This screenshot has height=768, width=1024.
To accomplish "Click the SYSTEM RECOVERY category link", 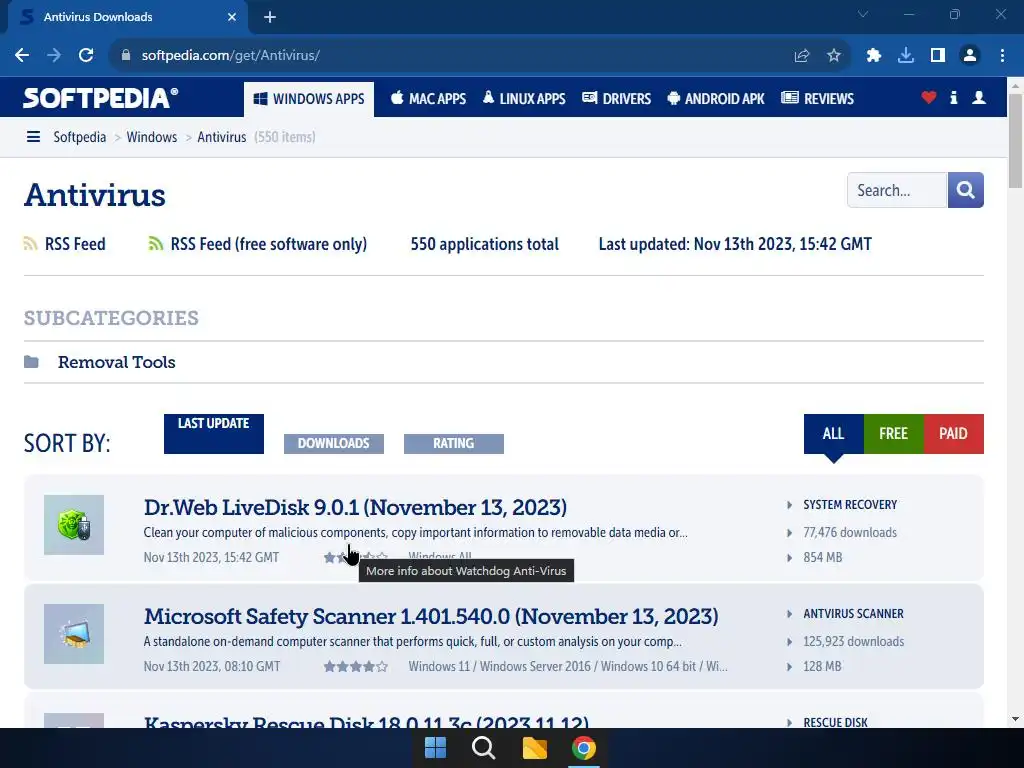I will point(850,505).
